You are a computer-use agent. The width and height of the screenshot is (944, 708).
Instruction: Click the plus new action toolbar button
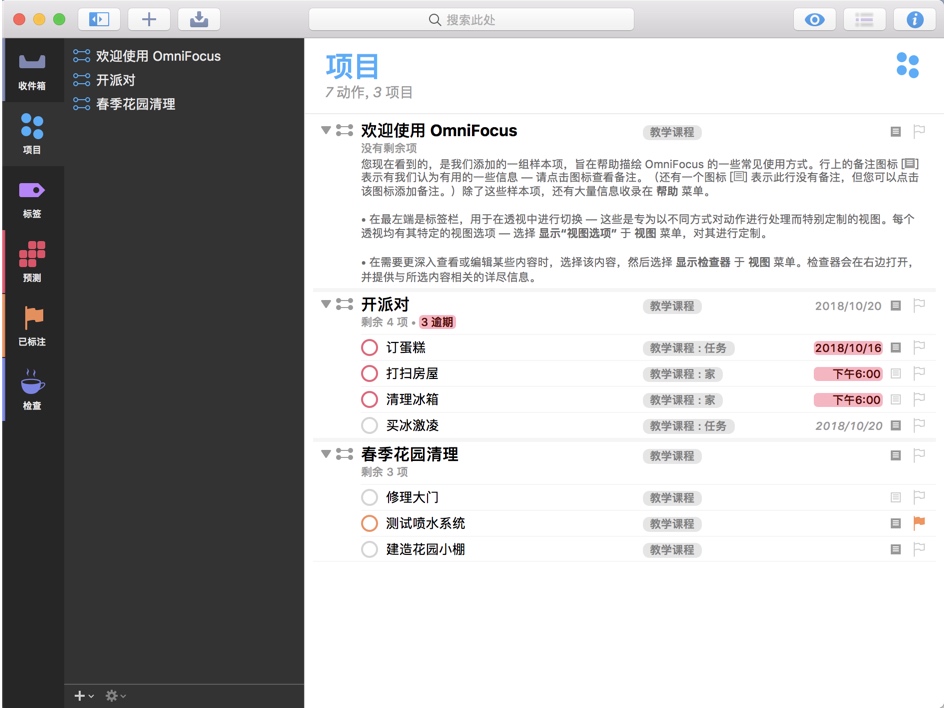149,19
